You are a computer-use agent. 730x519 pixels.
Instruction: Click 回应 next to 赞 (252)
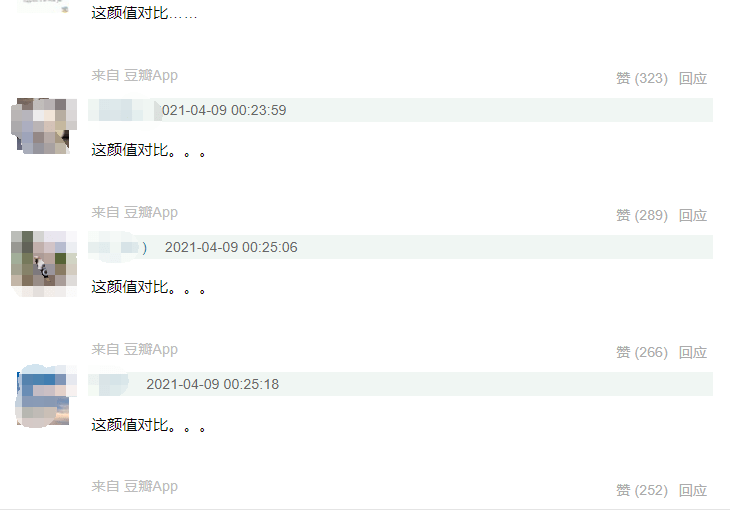point(693,490)
